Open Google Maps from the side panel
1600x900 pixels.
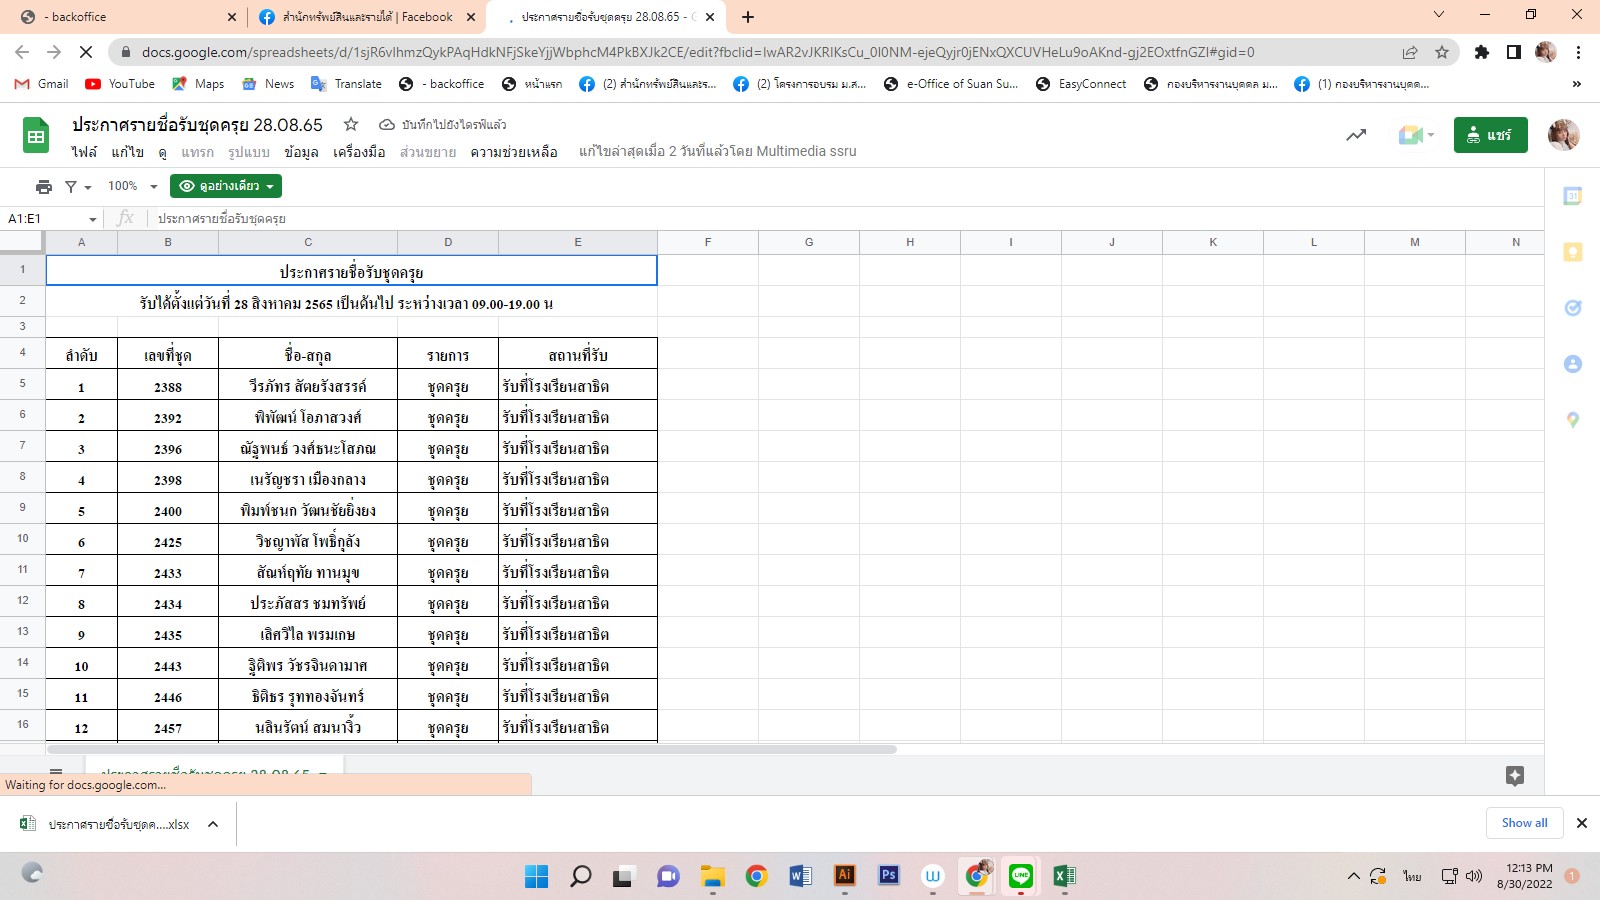1572,420
